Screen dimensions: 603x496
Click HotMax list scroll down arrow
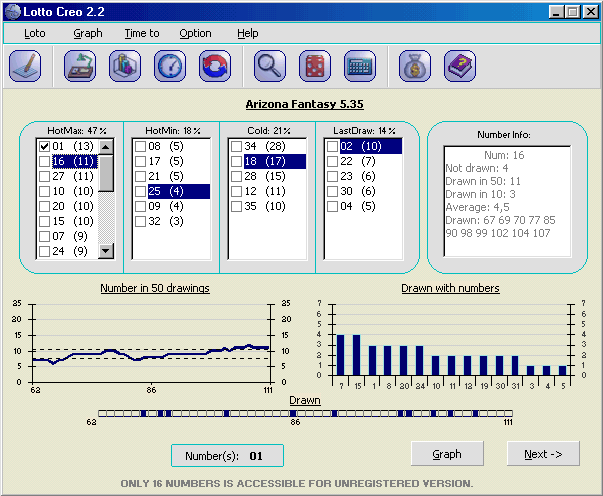[106, 251]
